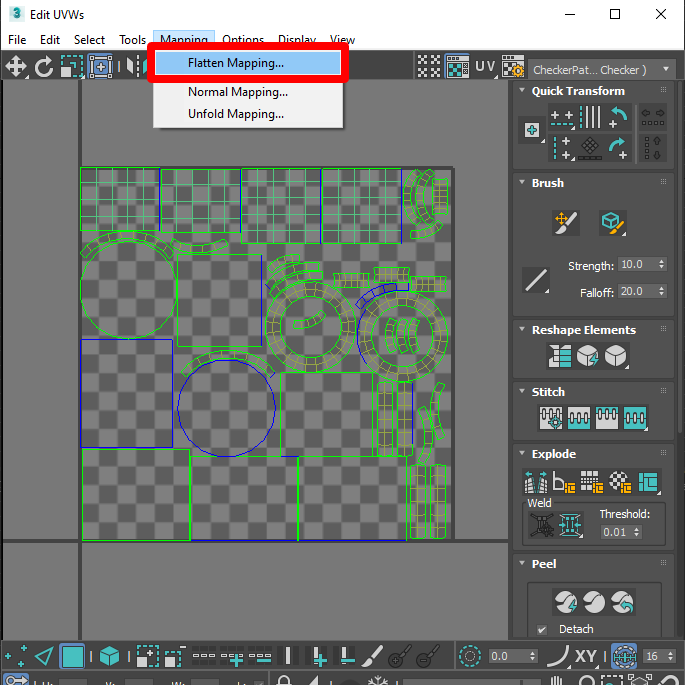This screenshot has height=685, width=685.
Task: Click Set Pivot icon in Quick Transform
Action: 532,130
